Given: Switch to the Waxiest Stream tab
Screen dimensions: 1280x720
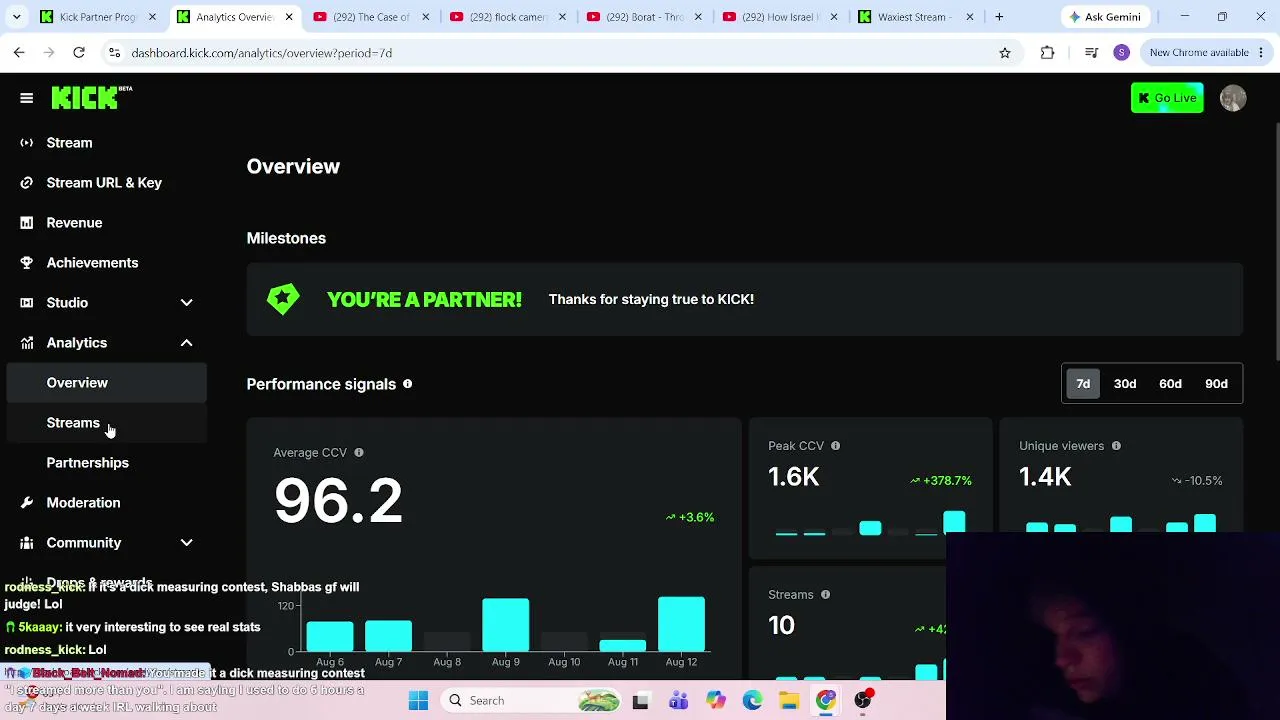Looking at the screenshot, I should [918, 17].
